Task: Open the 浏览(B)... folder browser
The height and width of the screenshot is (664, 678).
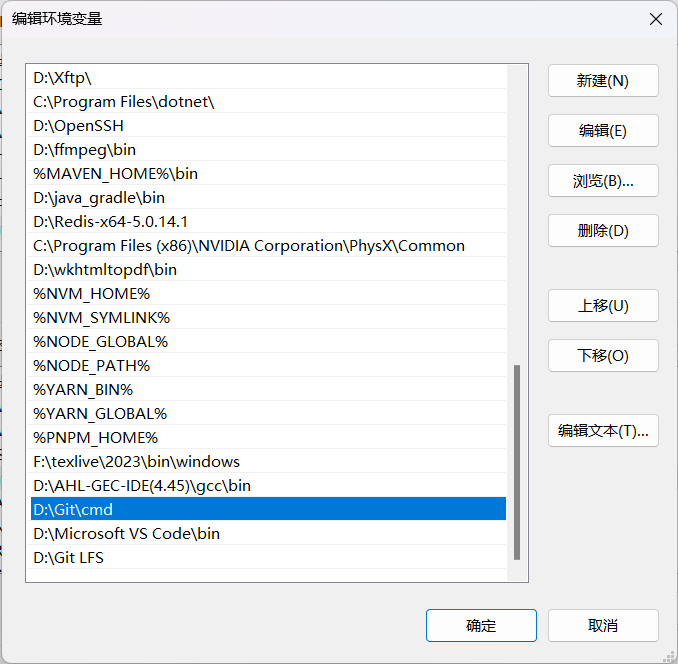Action: click(x=603, y=181)
